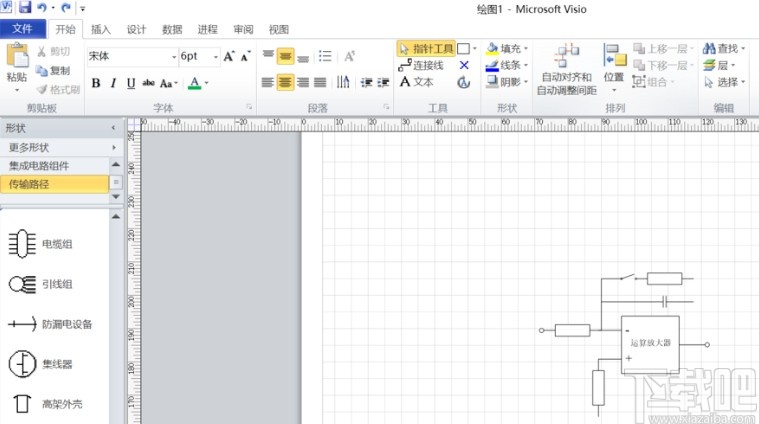Increase paragraph indent
The width and height of the screenshot is (759, 424).
(383, 83)
